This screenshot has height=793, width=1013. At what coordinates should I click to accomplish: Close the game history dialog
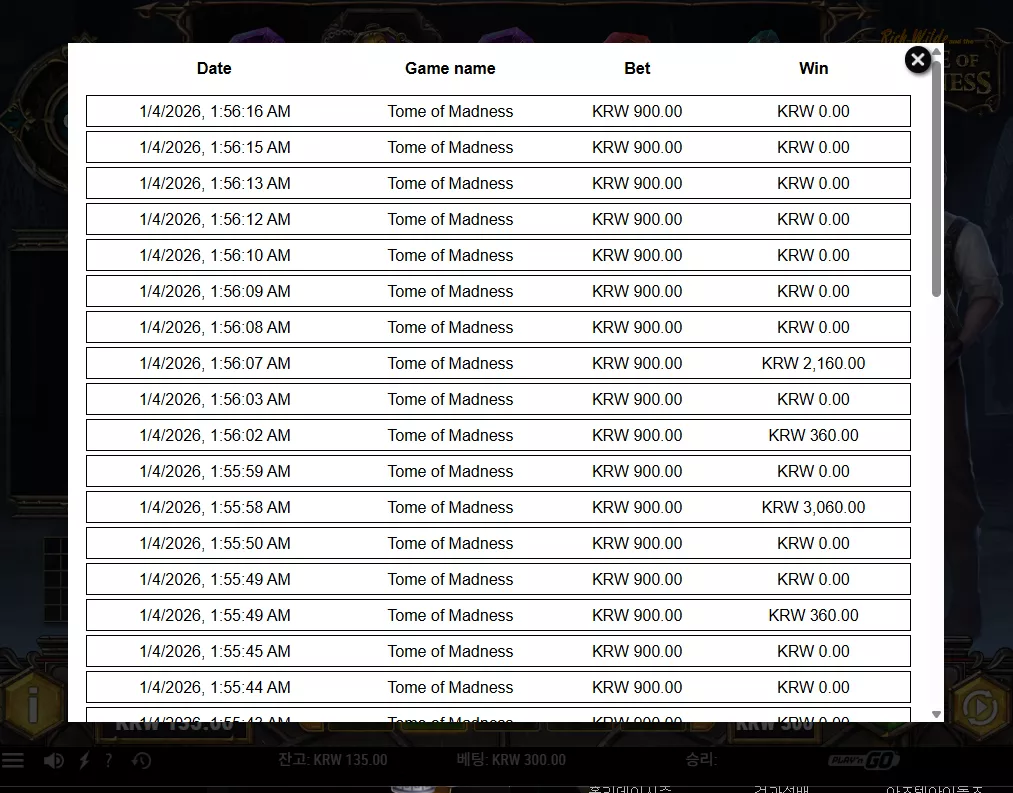(x=917, y=60)
